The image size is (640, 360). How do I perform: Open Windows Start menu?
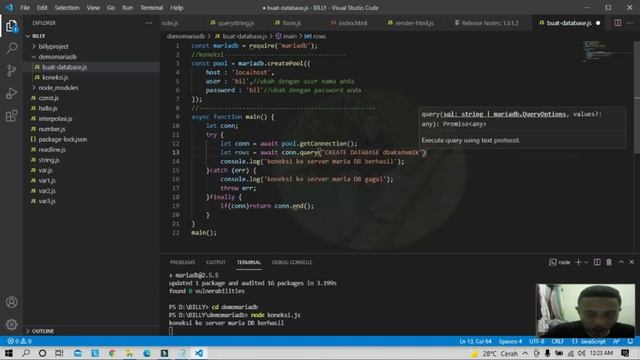(9, 353)
